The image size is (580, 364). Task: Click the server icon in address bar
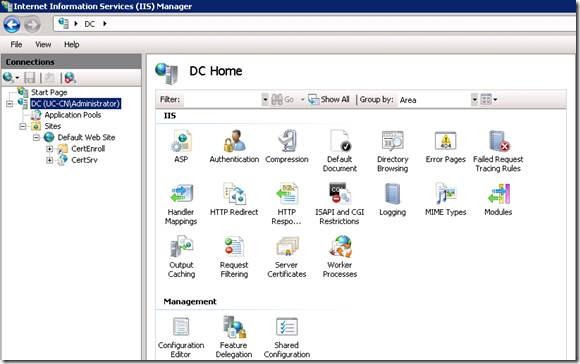click(x=64, y=23)
